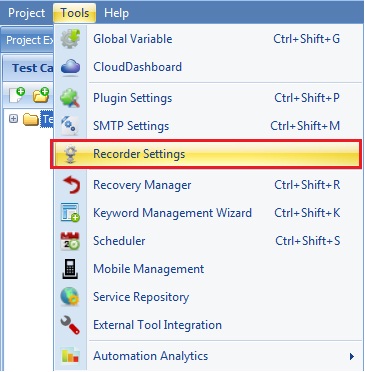Click the Service Repository globe icon
Image resolution: width=365 pixels, height=372 pixels.
pos(70,297)
